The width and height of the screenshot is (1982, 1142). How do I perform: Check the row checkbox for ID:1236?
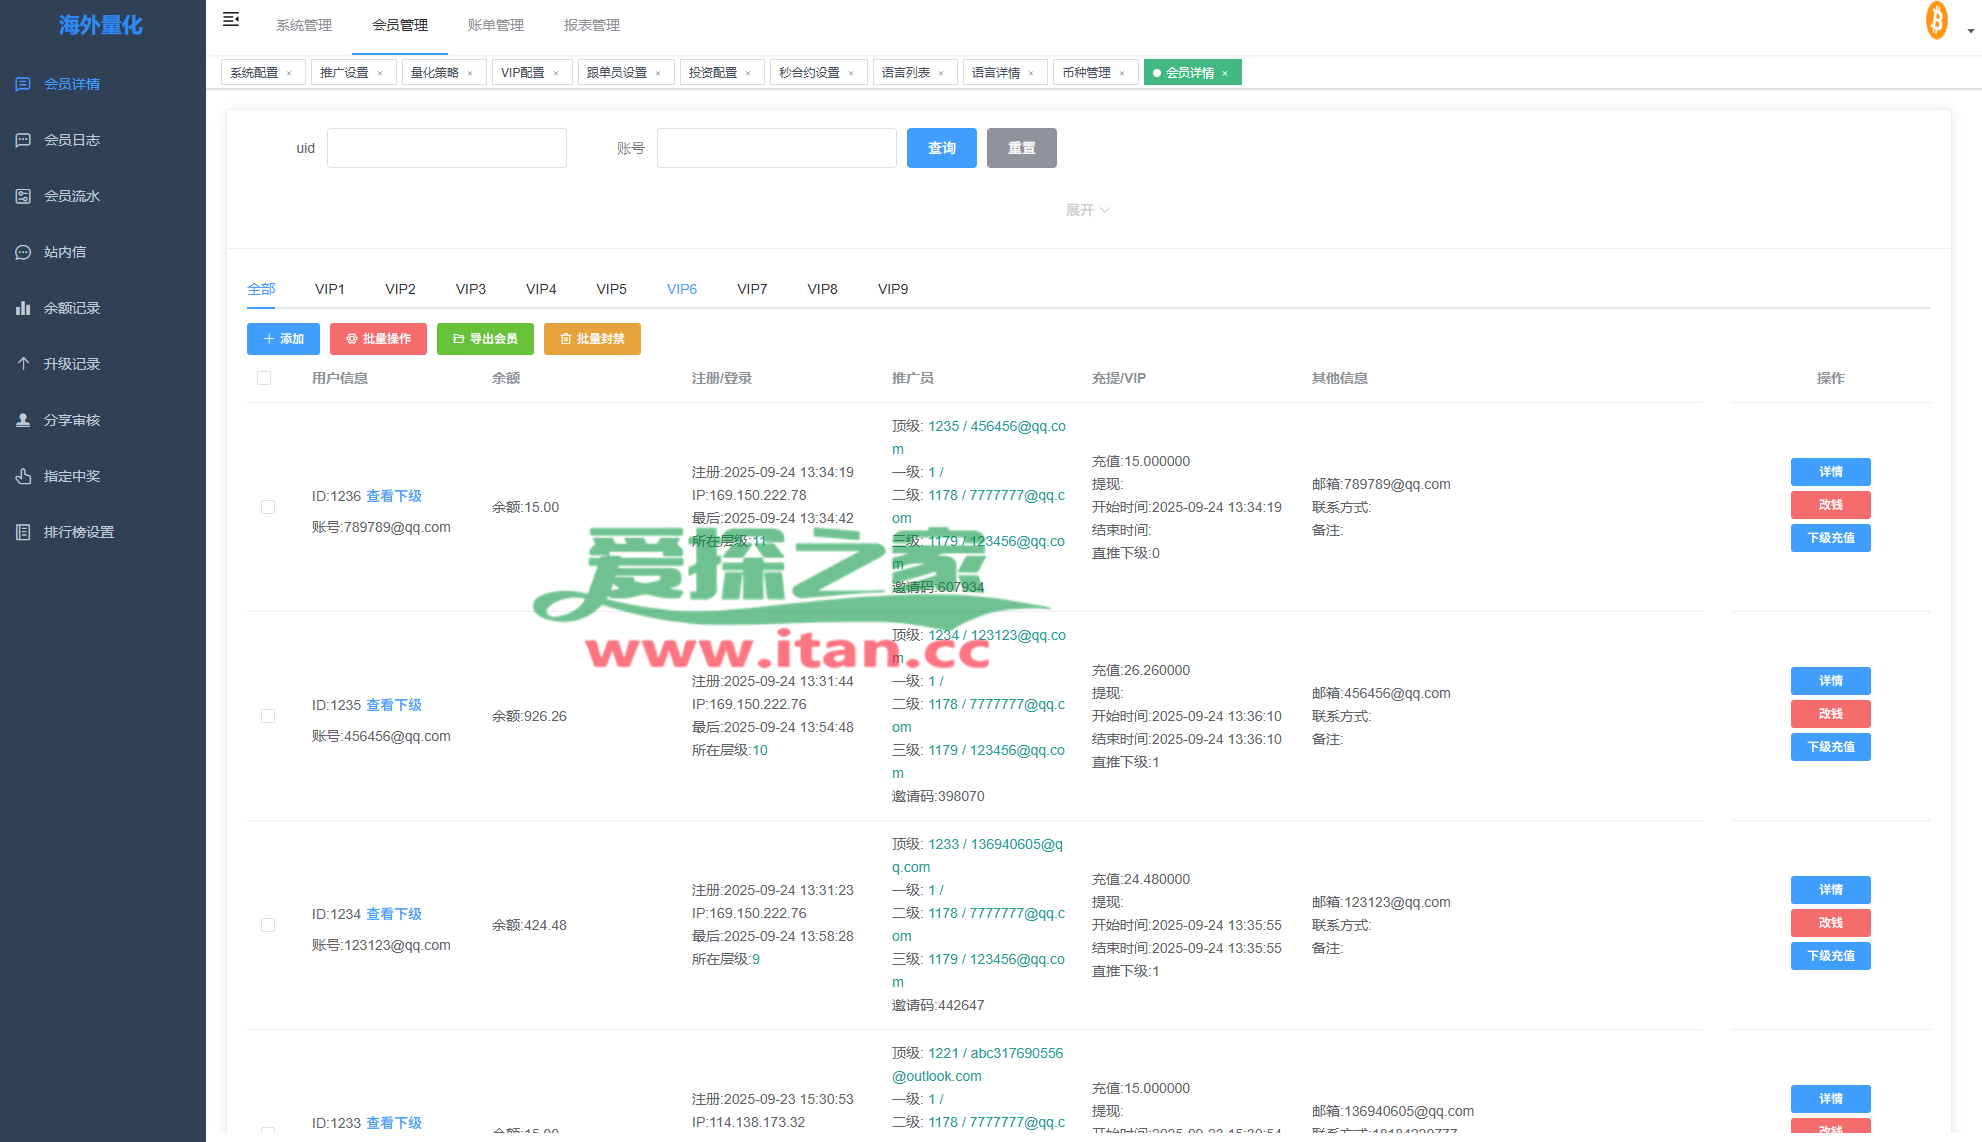tap(268, 507)
